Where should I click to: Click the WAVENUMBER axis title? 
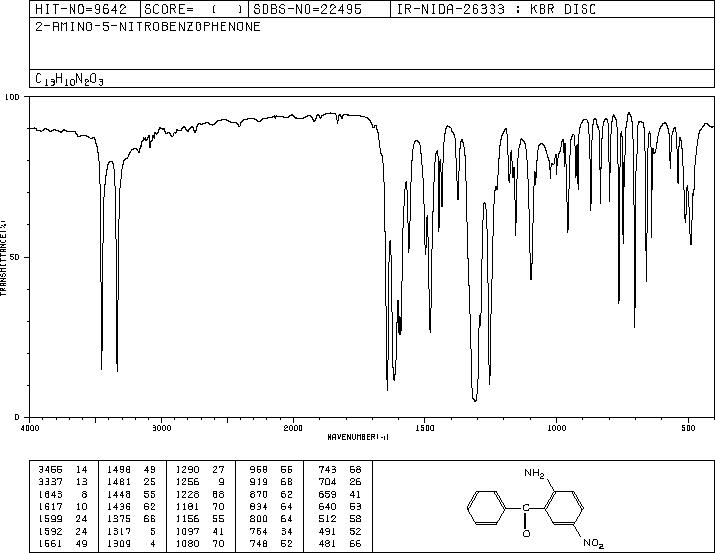[x=358, y=437]
